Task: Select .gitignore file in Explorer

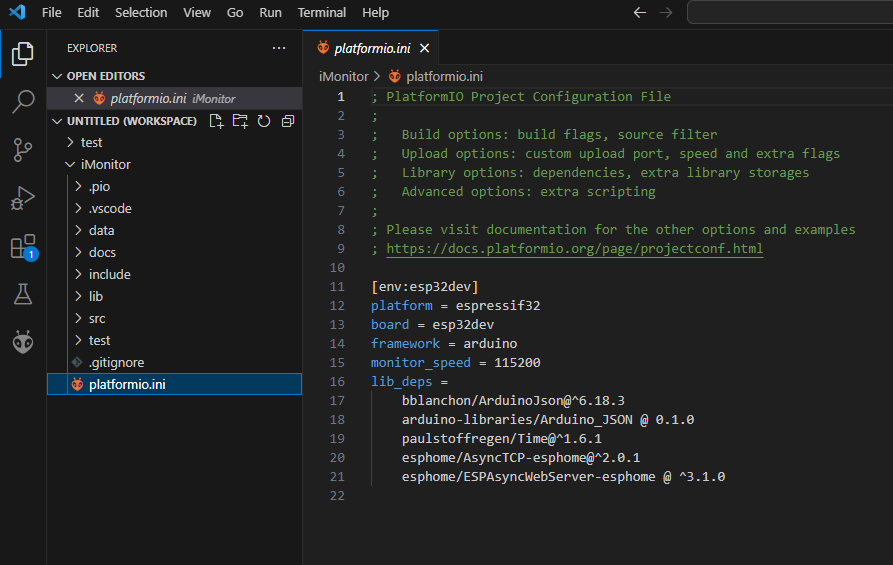Action: [x=116, y=362]
